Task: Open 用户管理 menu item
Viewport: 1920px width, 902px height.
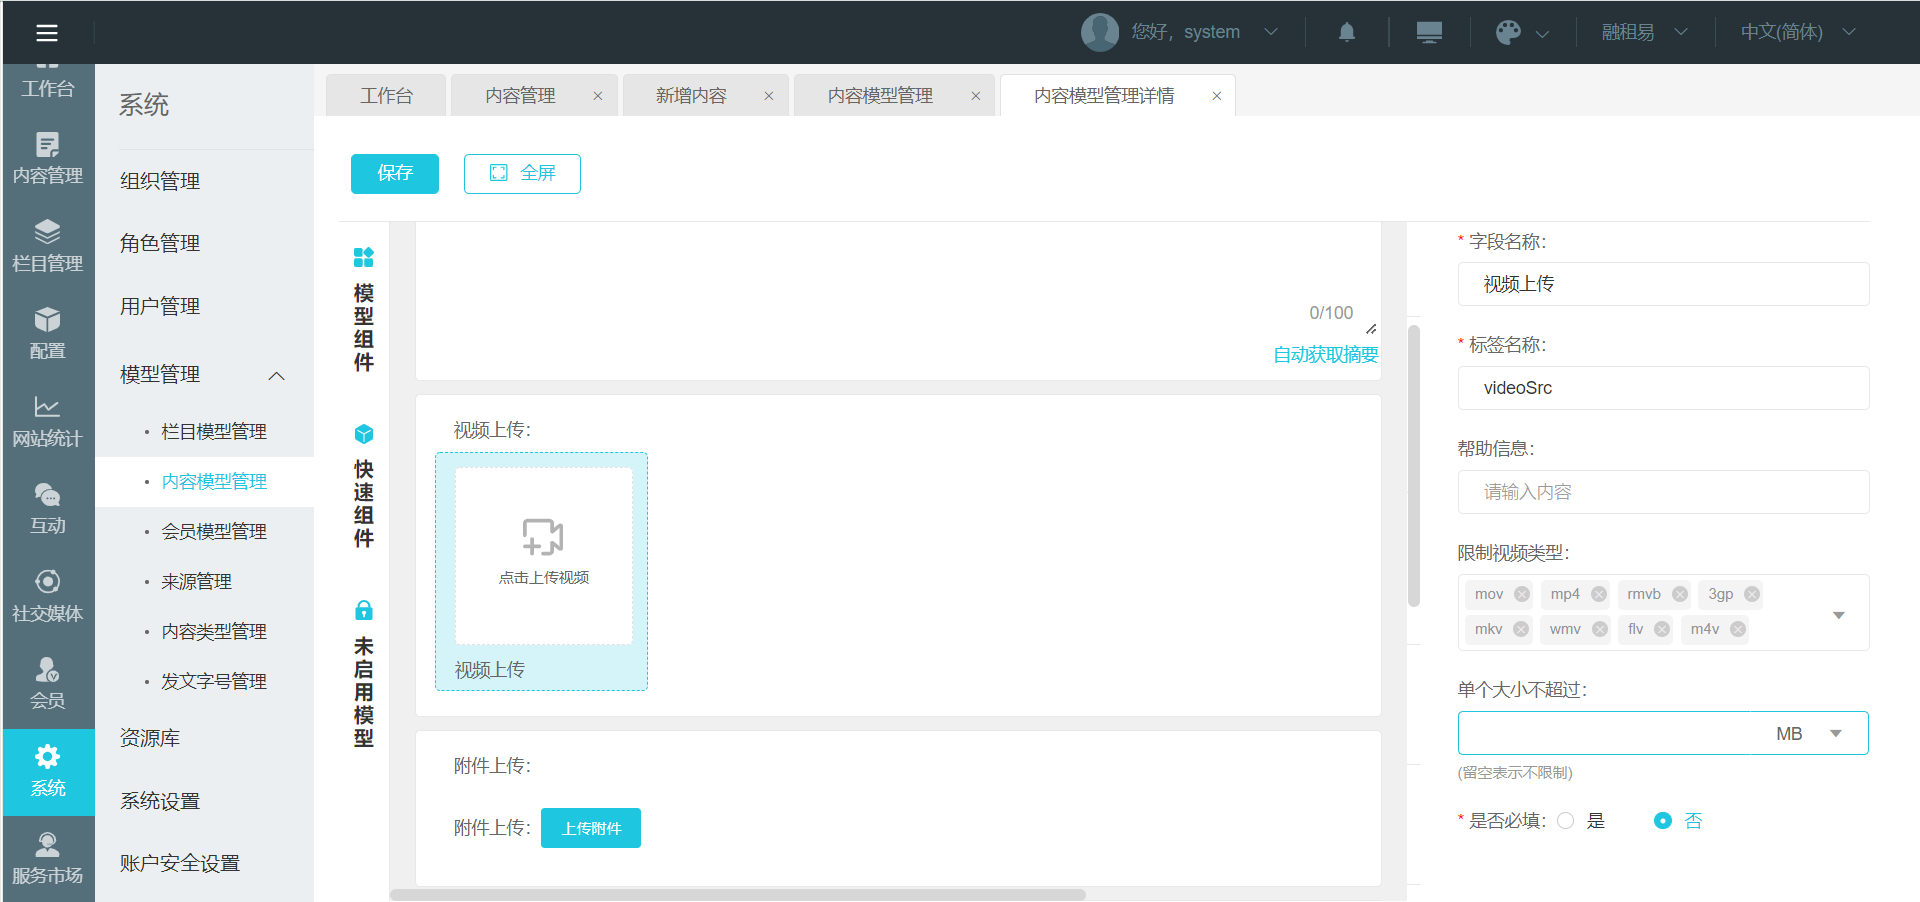Action: [x=160, y=306]
